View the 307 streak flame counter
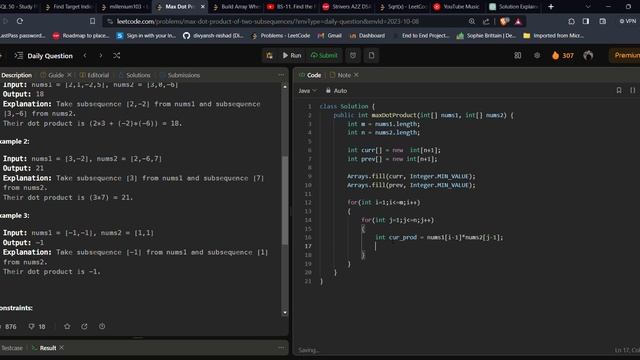The image size is (640, 360). [x=563, y=56]
